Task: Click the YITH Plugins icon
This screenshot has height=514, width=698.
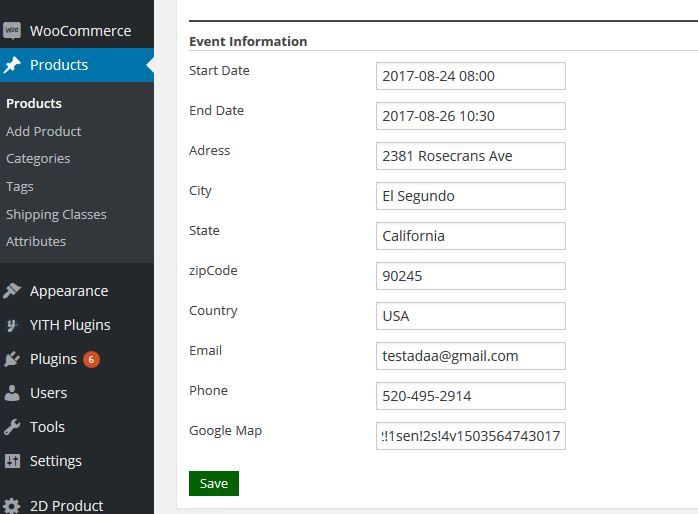Action: pos(12,325)
